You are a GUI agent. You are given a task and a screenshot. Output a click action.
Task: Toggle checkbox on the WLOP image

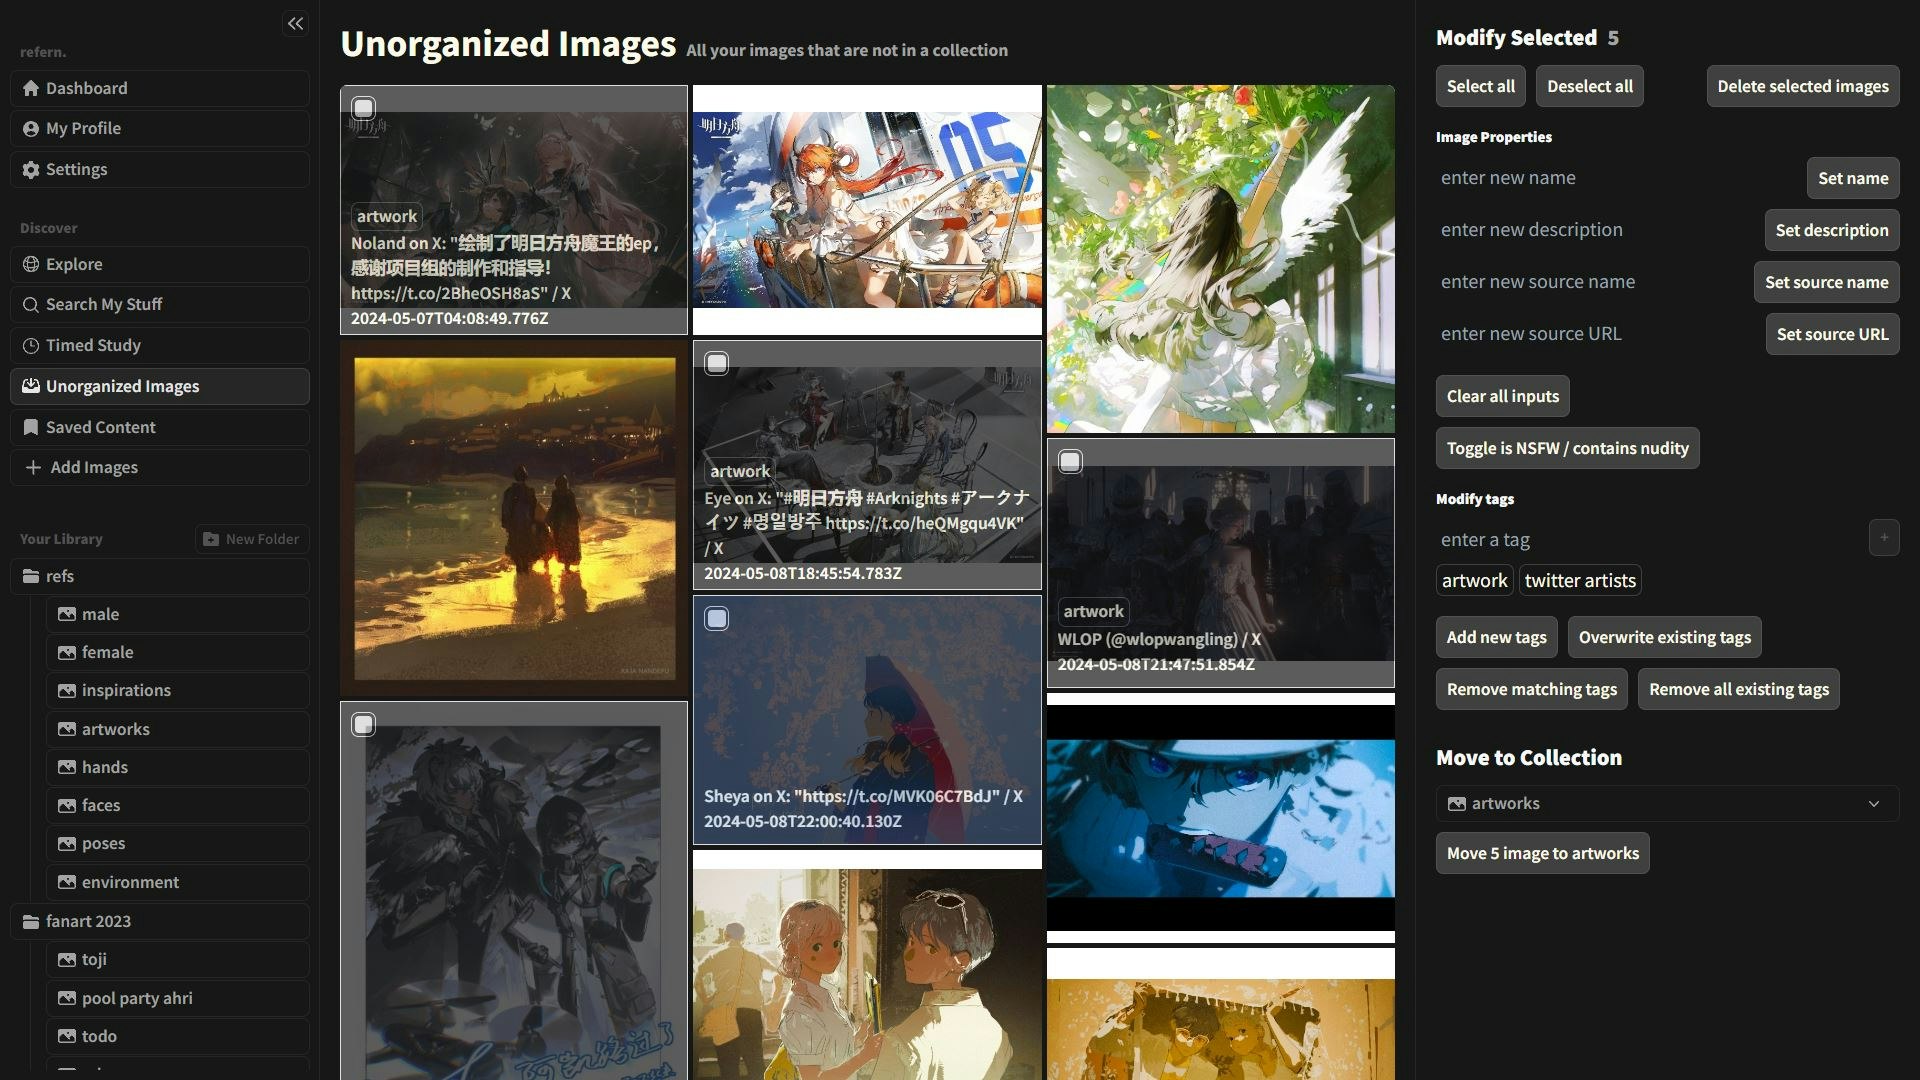point(1070,461)
